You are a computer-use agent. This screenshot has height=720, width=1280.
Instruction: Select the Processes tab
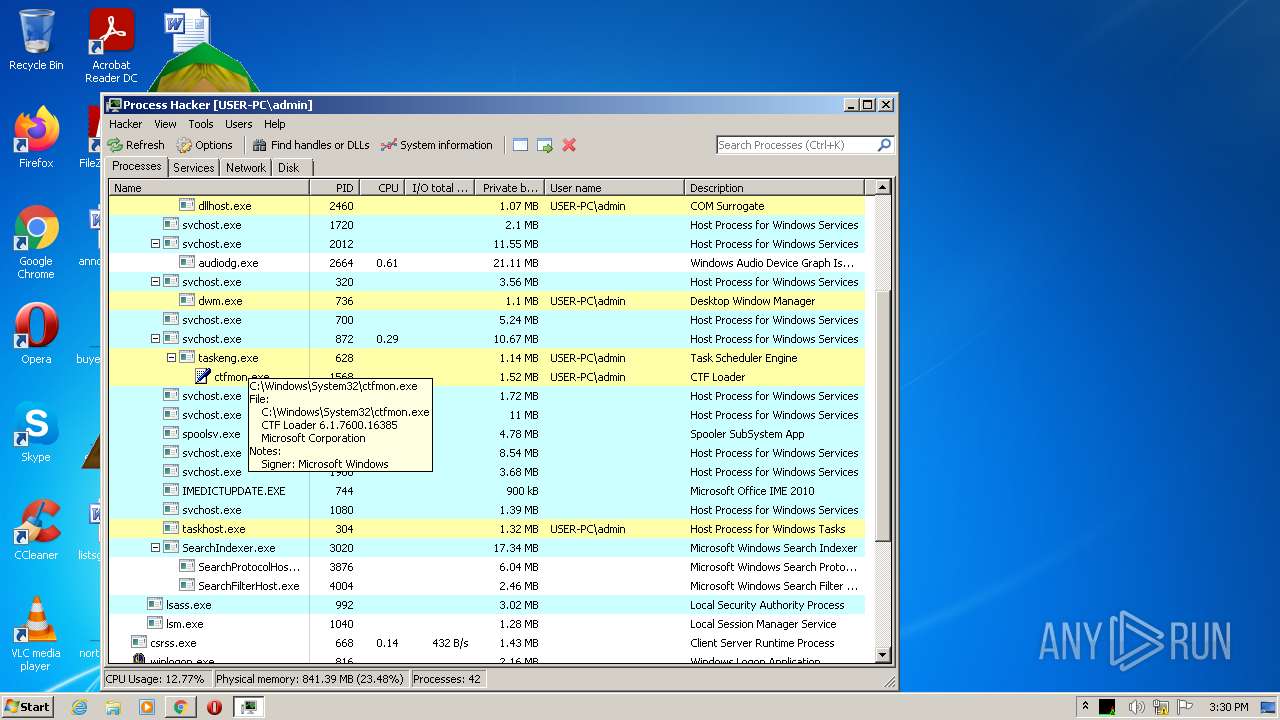click(136, 167)
